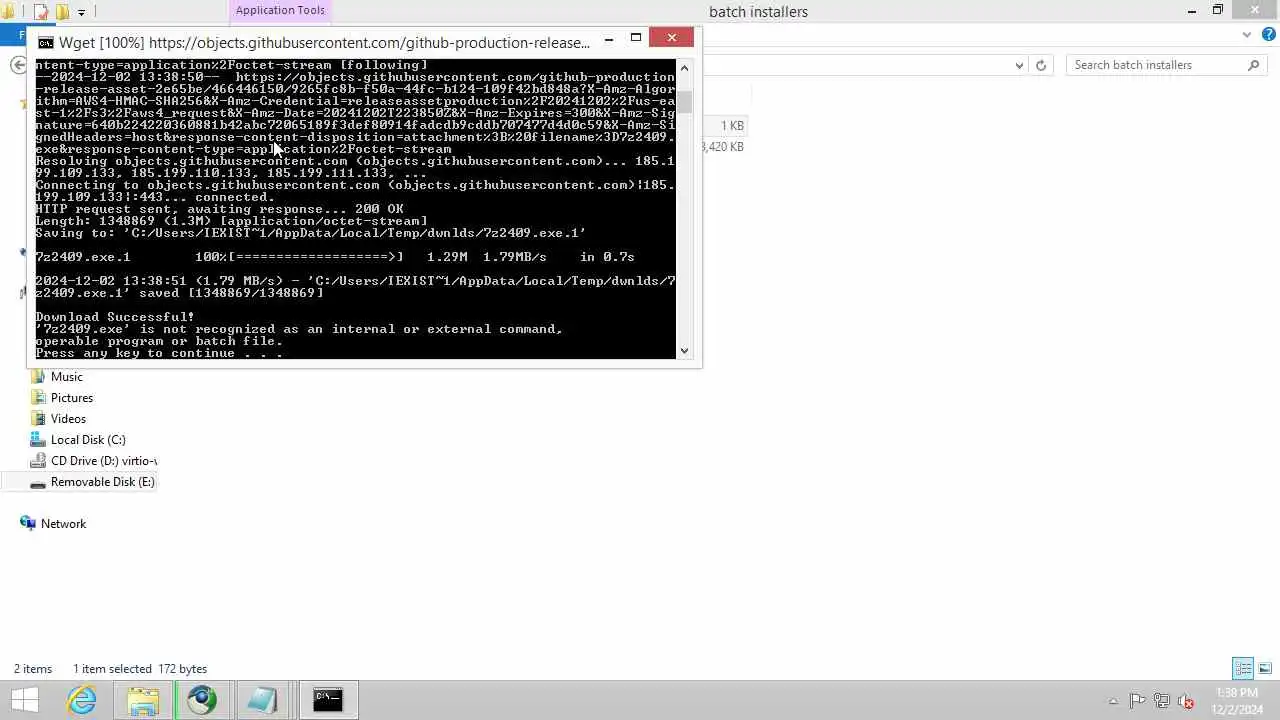The image size is (1280, 720).
Task: Click the Removable Disk (E:) drive icon
Action: pos(38,482)
